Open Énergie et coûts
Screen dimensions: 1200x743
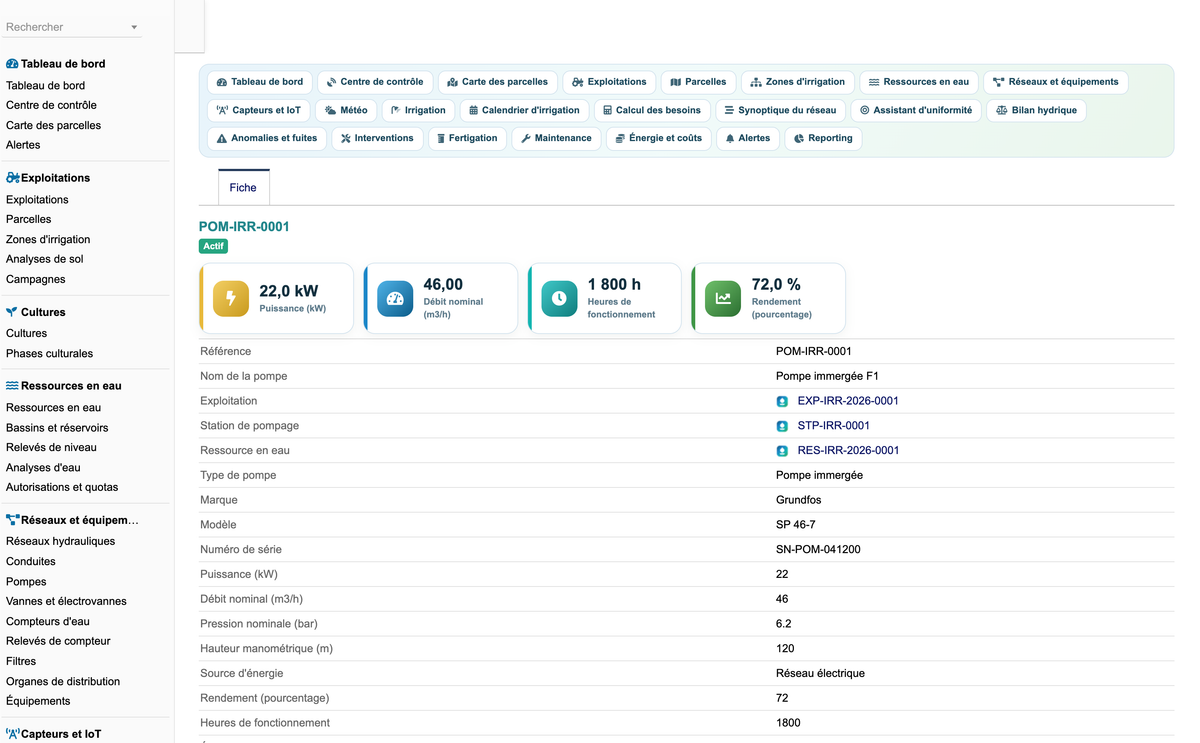click(659, 138)
